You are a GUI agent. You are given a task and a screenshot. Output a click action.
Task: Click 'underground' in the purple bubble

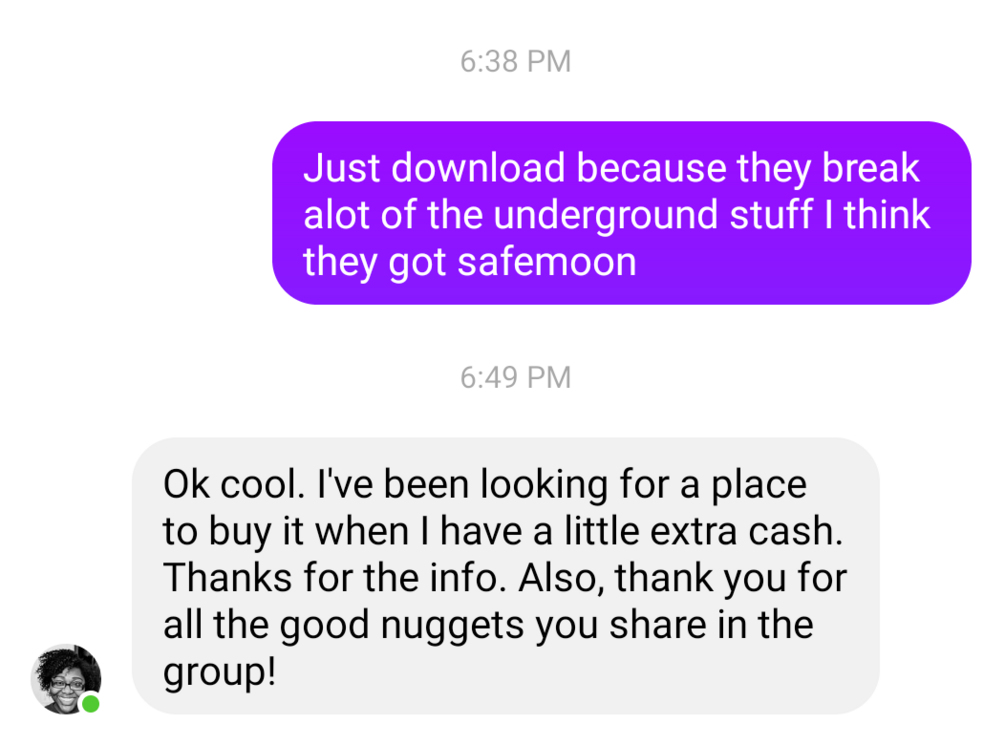[x=606, y=216]
